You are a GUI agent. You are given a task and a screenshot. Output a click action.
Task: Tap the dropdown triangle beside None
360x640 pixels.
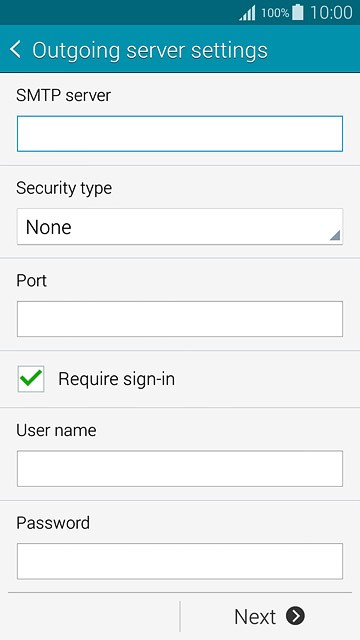click(x=335, y=235)
